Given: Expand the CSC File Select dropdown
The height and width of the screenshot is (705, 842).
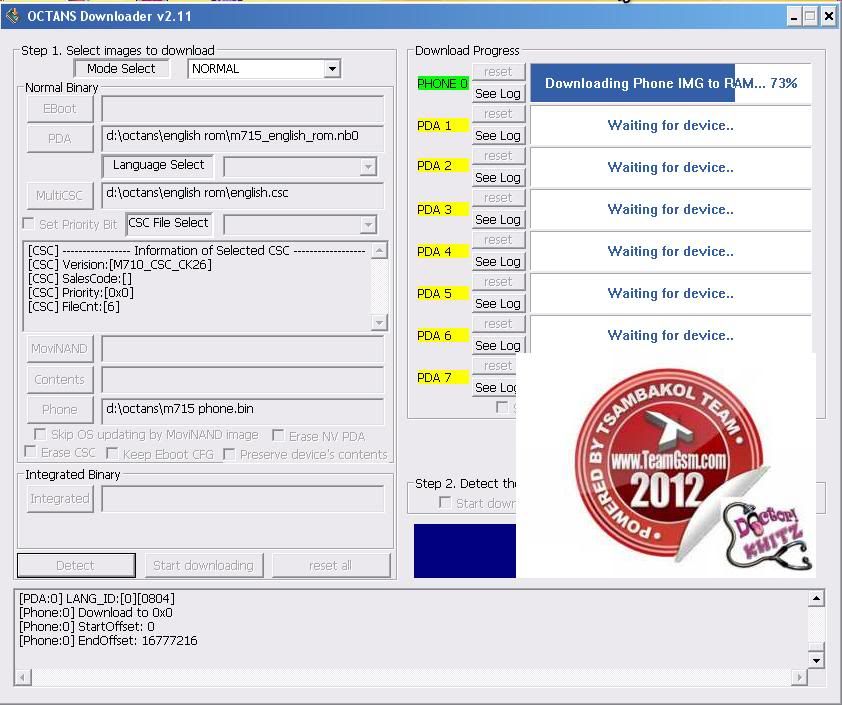Looking at the screenshot, I should (368, 225).
